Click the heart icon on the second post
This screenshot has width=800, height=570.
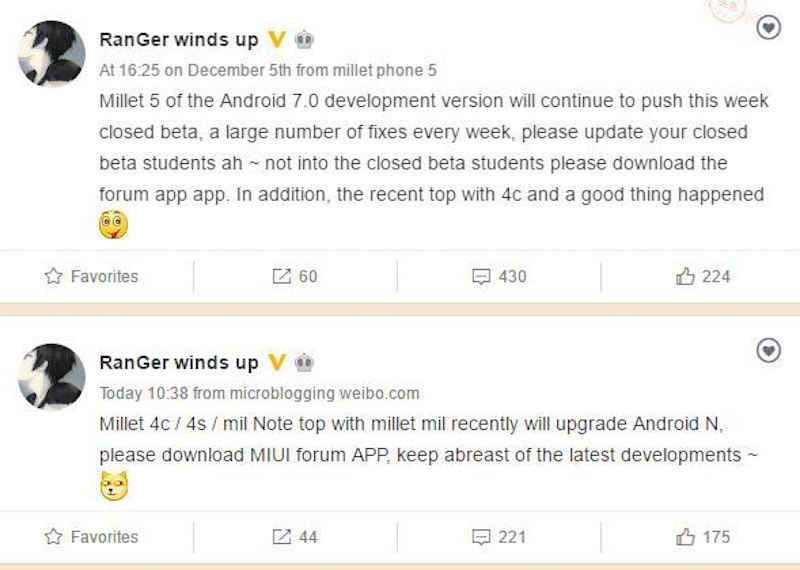pos(768,351)
